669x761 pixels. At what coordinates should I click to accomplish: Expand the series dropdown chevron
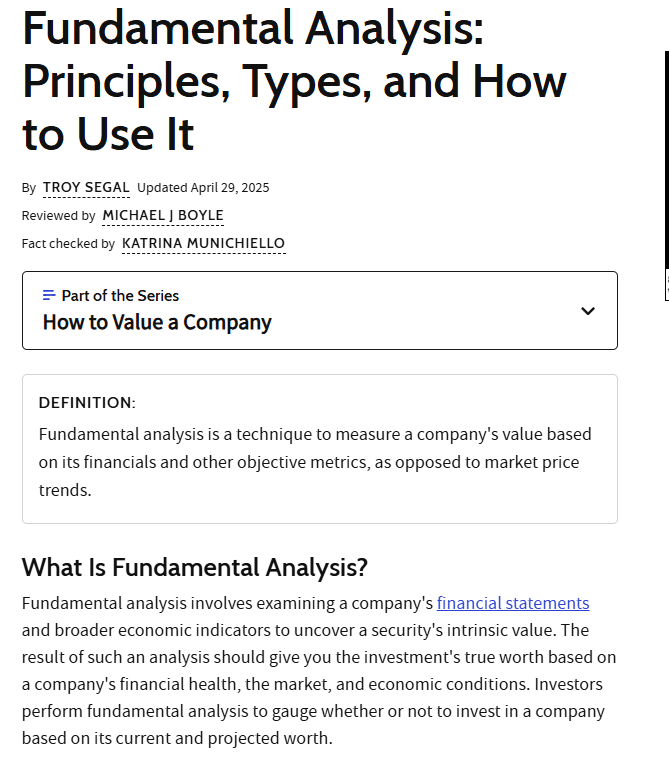(x=588, y=311)
